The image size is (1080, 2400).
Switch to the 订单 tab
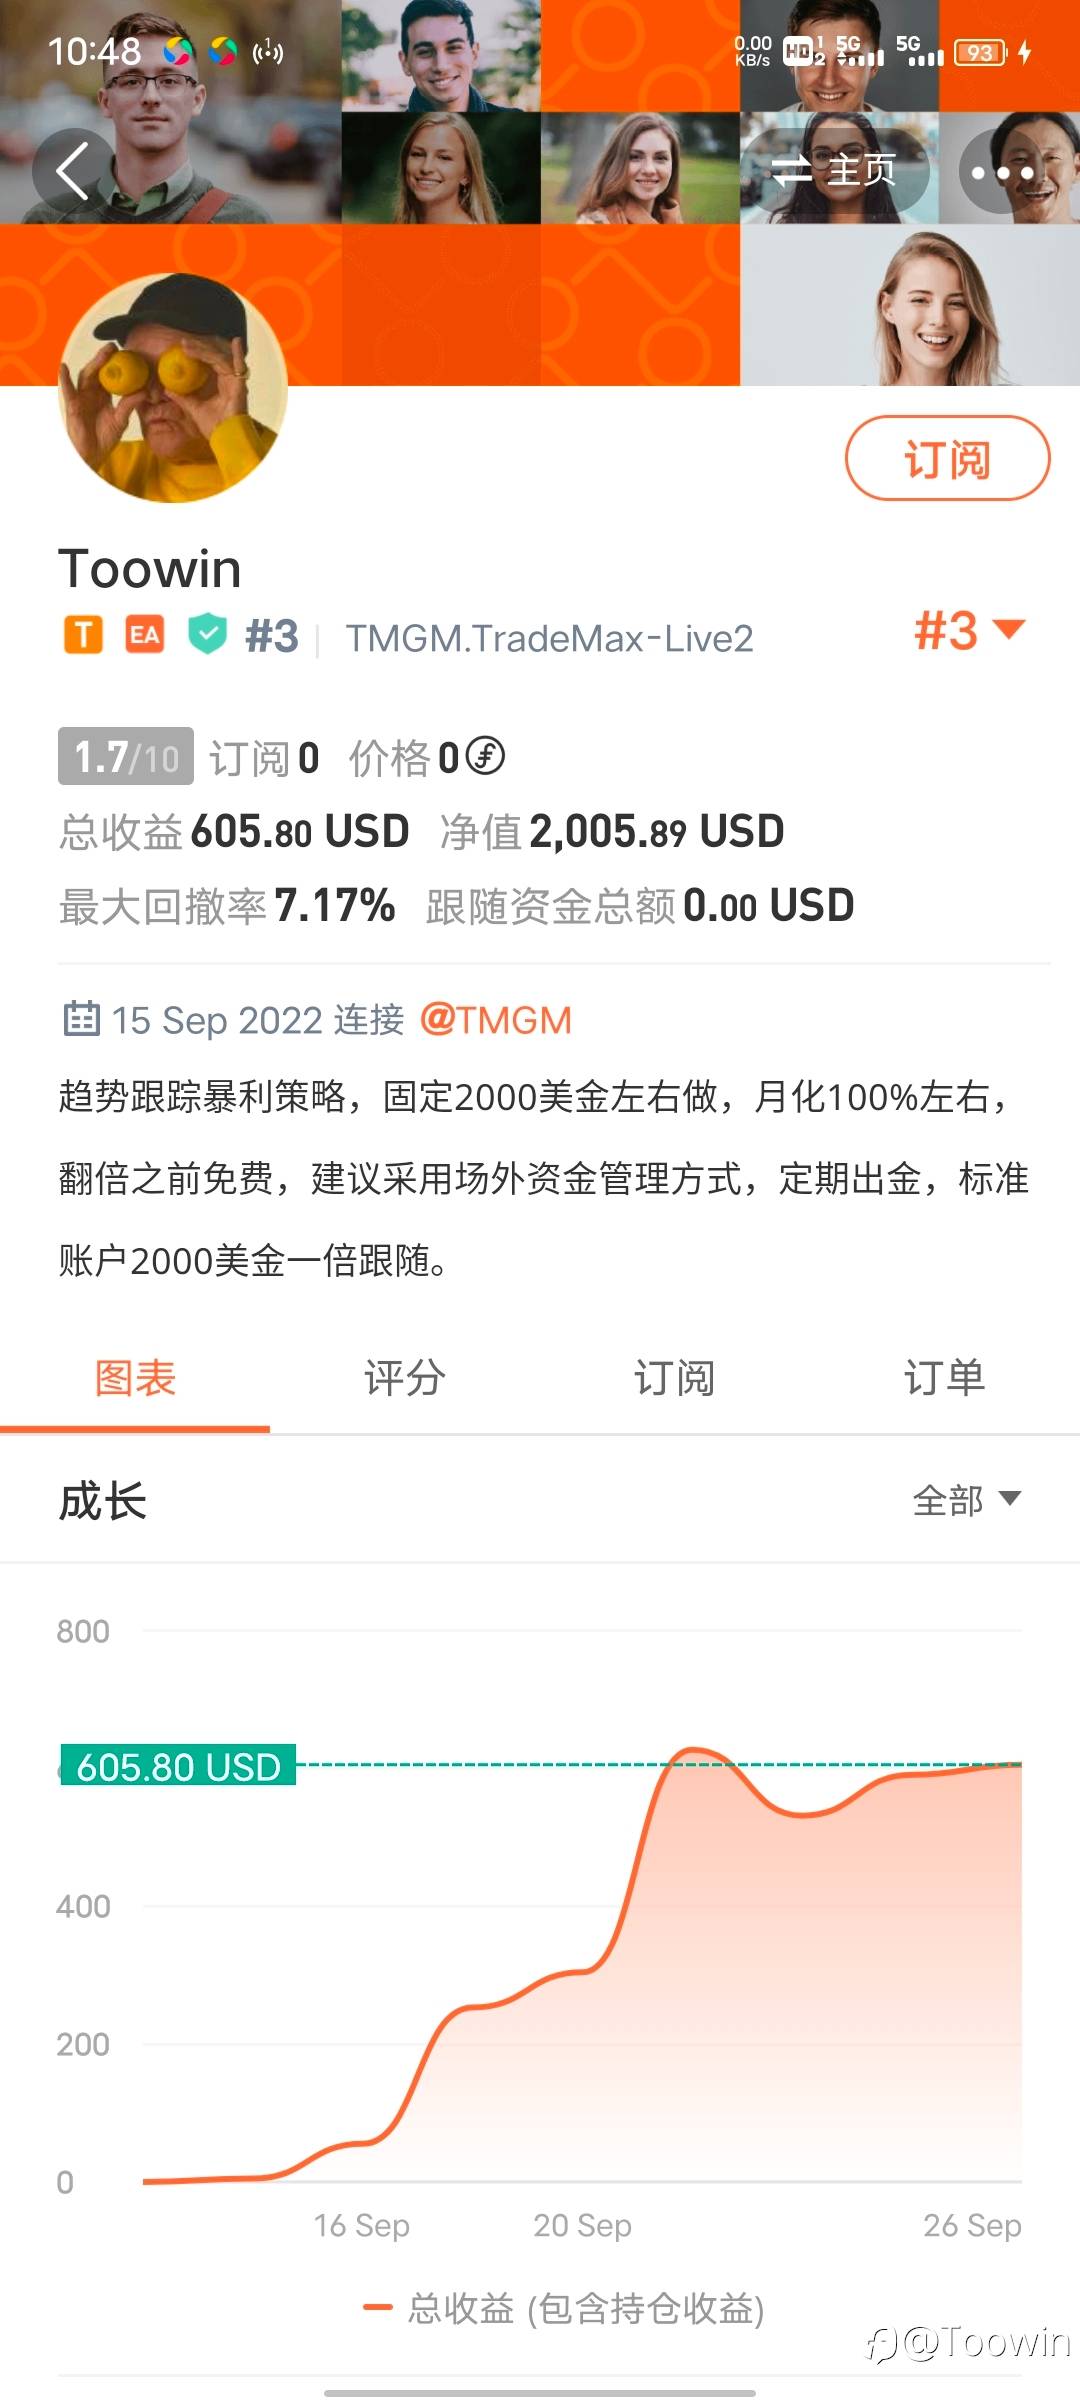[x=944, y=1378]
